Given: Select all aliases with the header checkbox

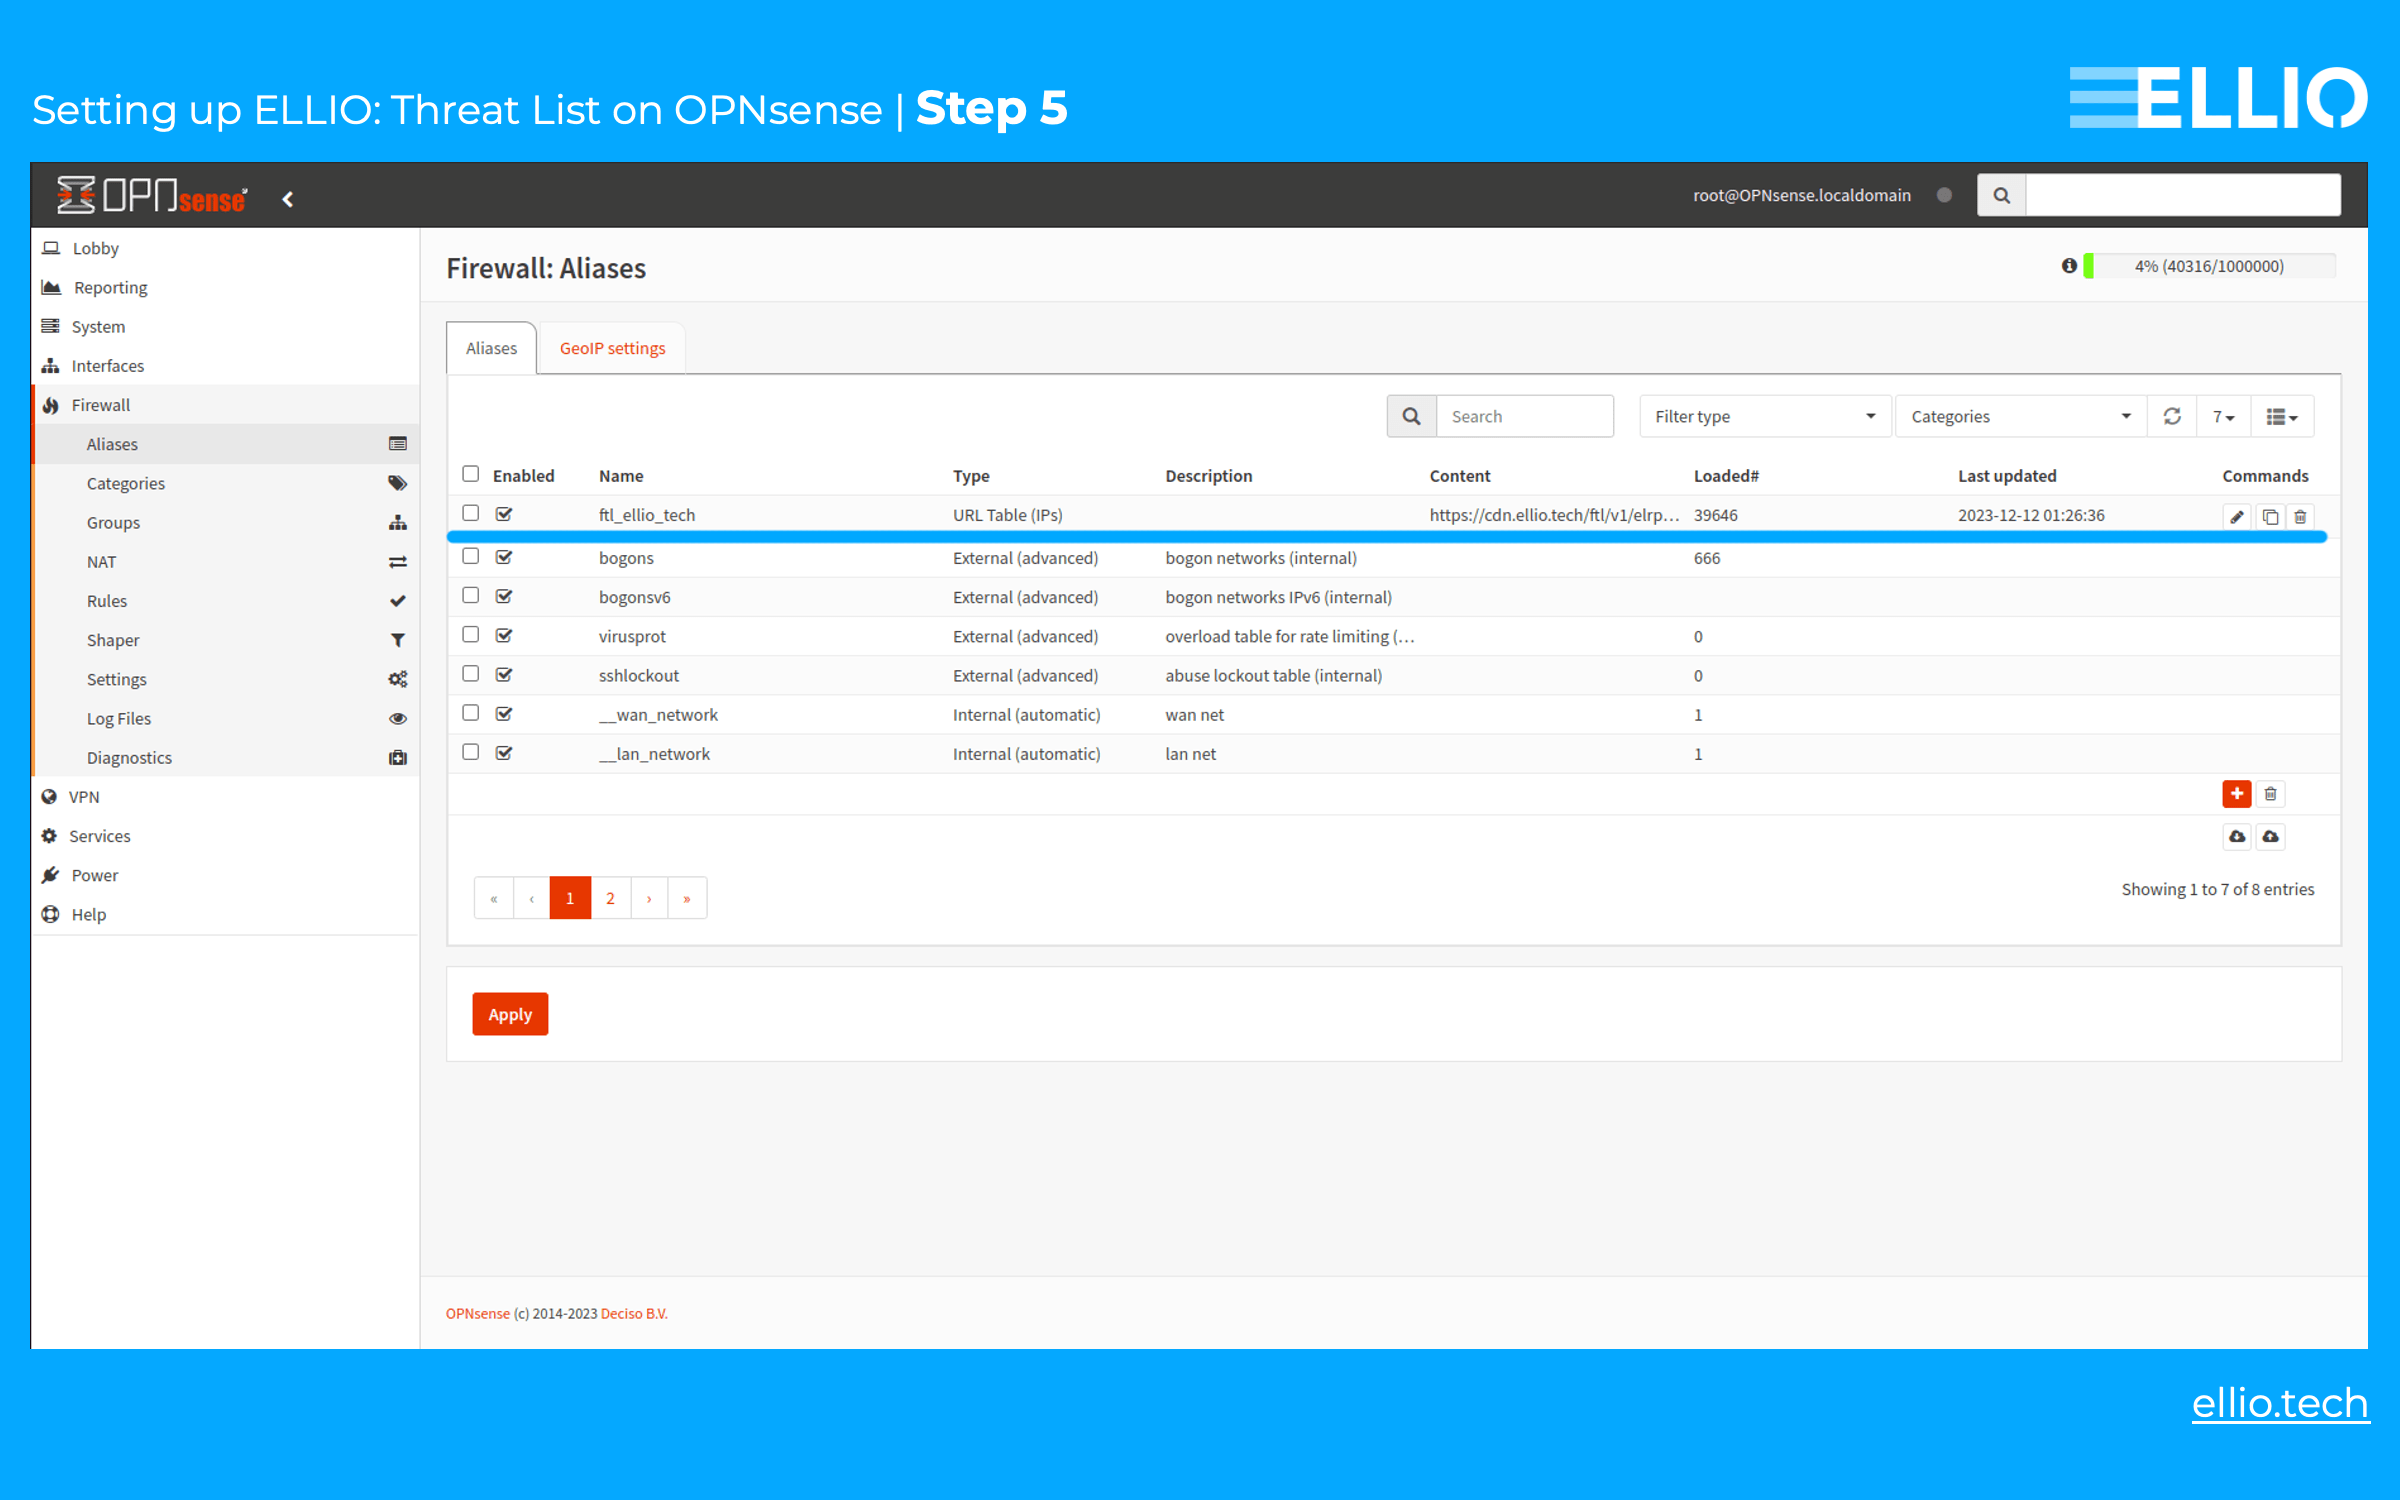Looking at the screenshot, I should point(470,473).
